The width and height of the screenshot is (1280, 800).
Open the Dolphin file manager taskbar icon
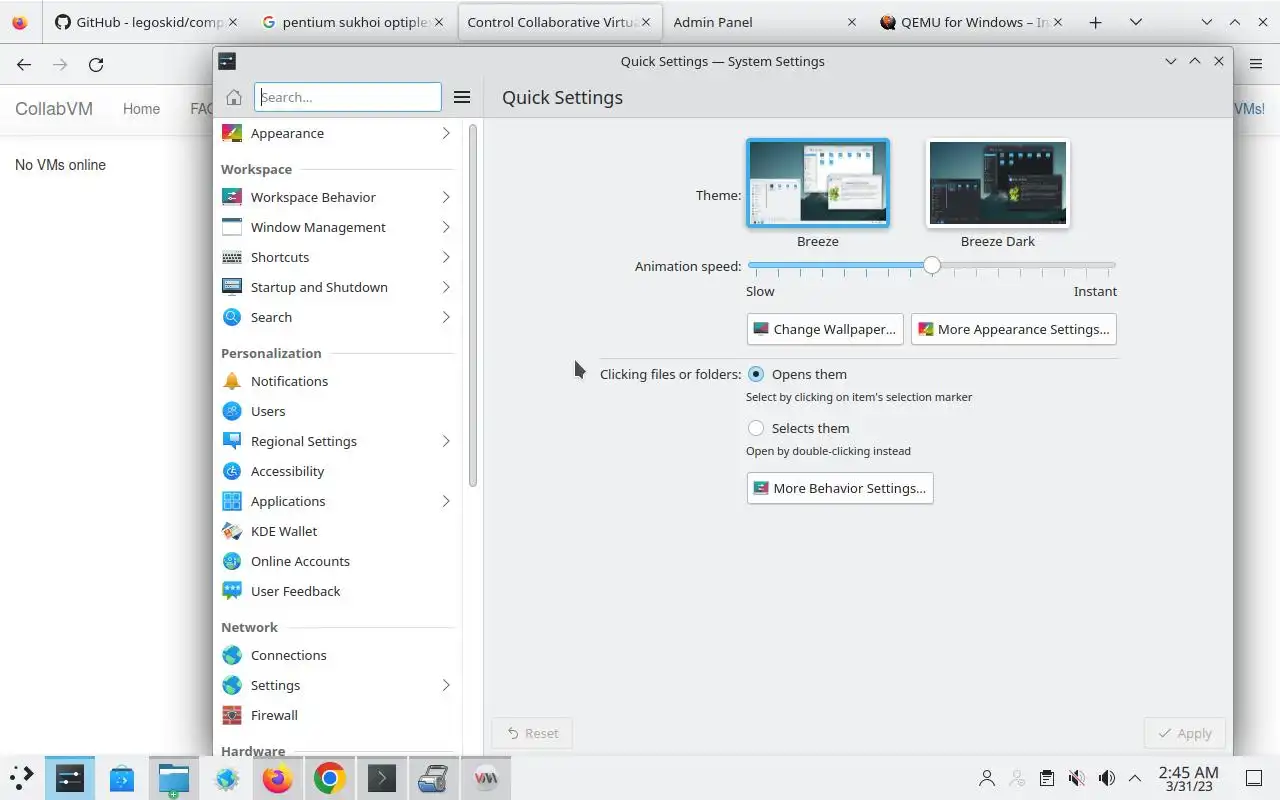(x=174, y=778)
